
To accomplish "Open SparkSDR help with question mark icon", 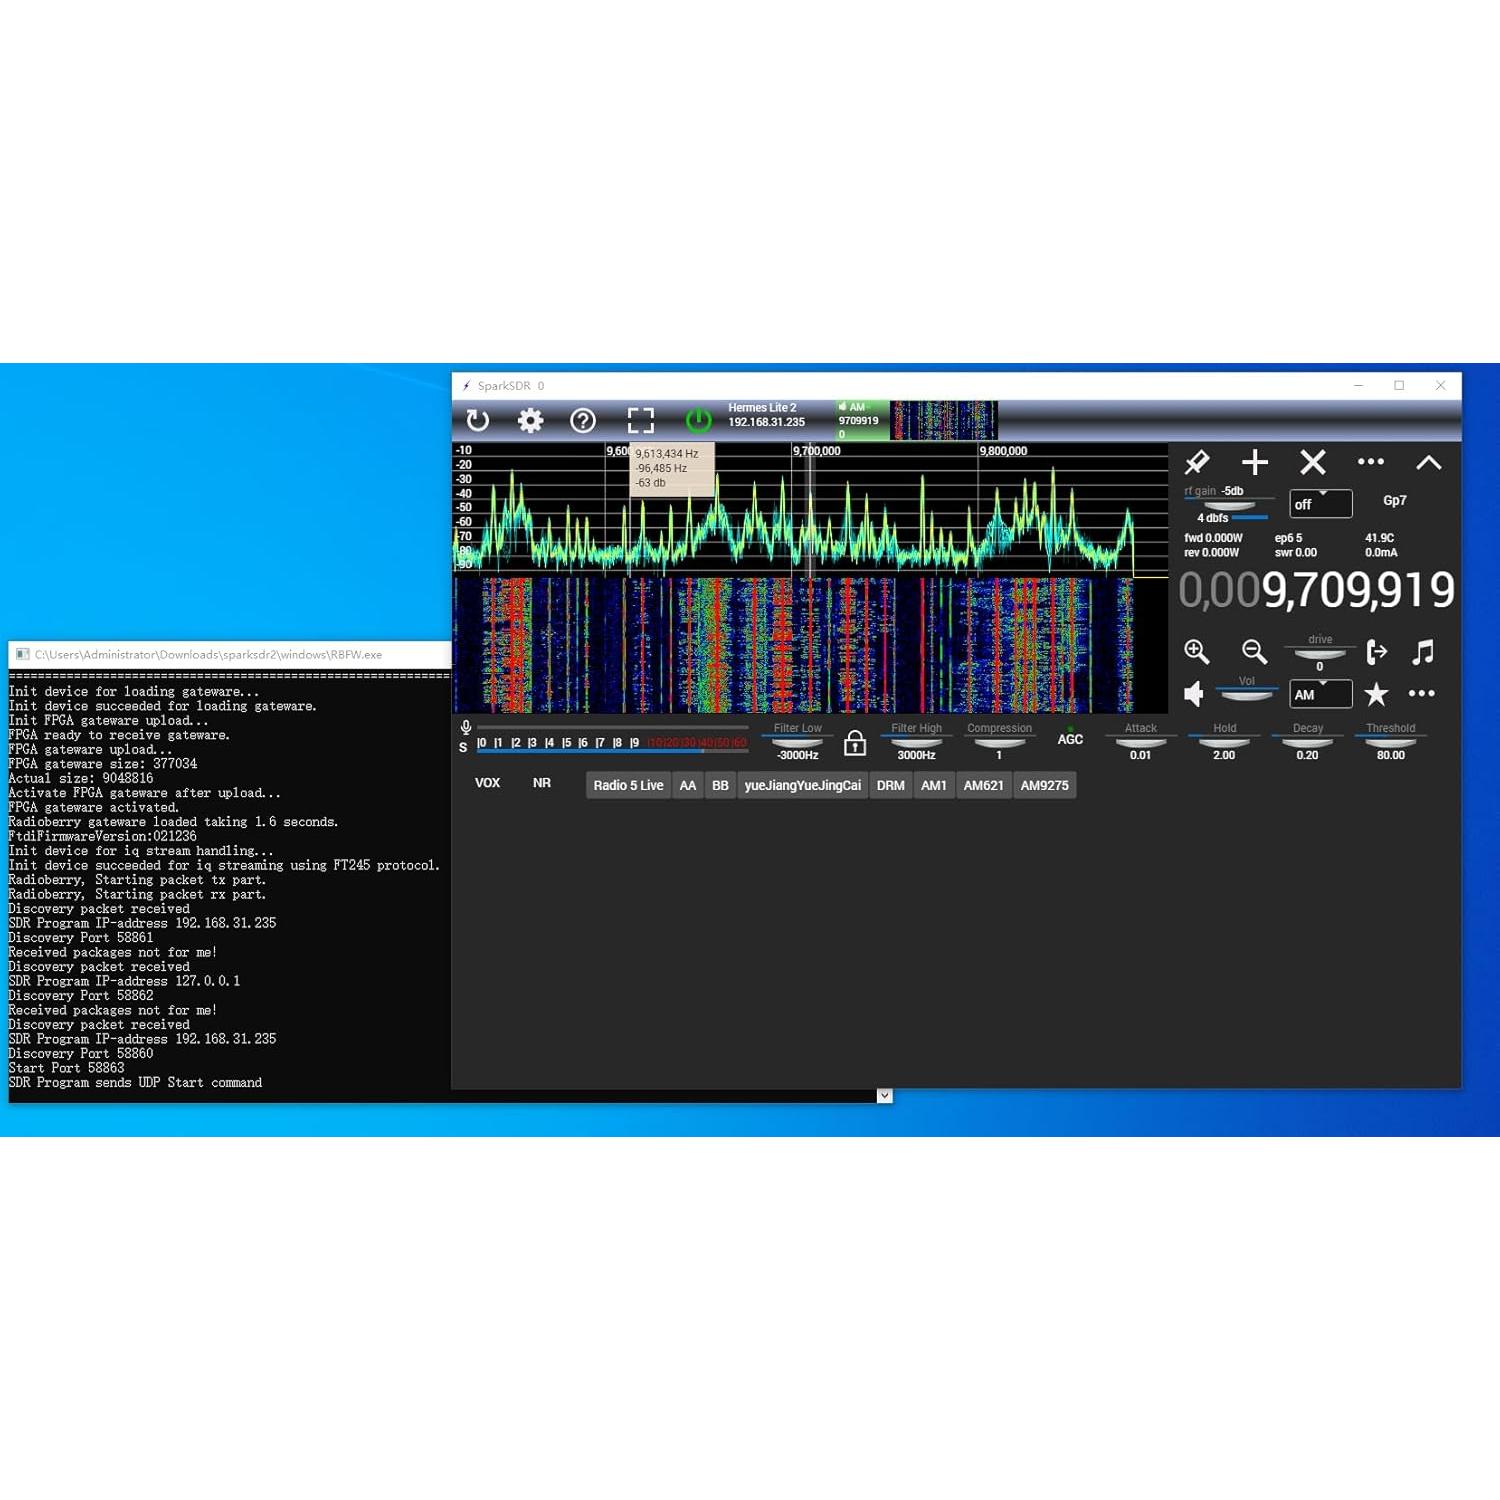I will (x=584, y=421).
